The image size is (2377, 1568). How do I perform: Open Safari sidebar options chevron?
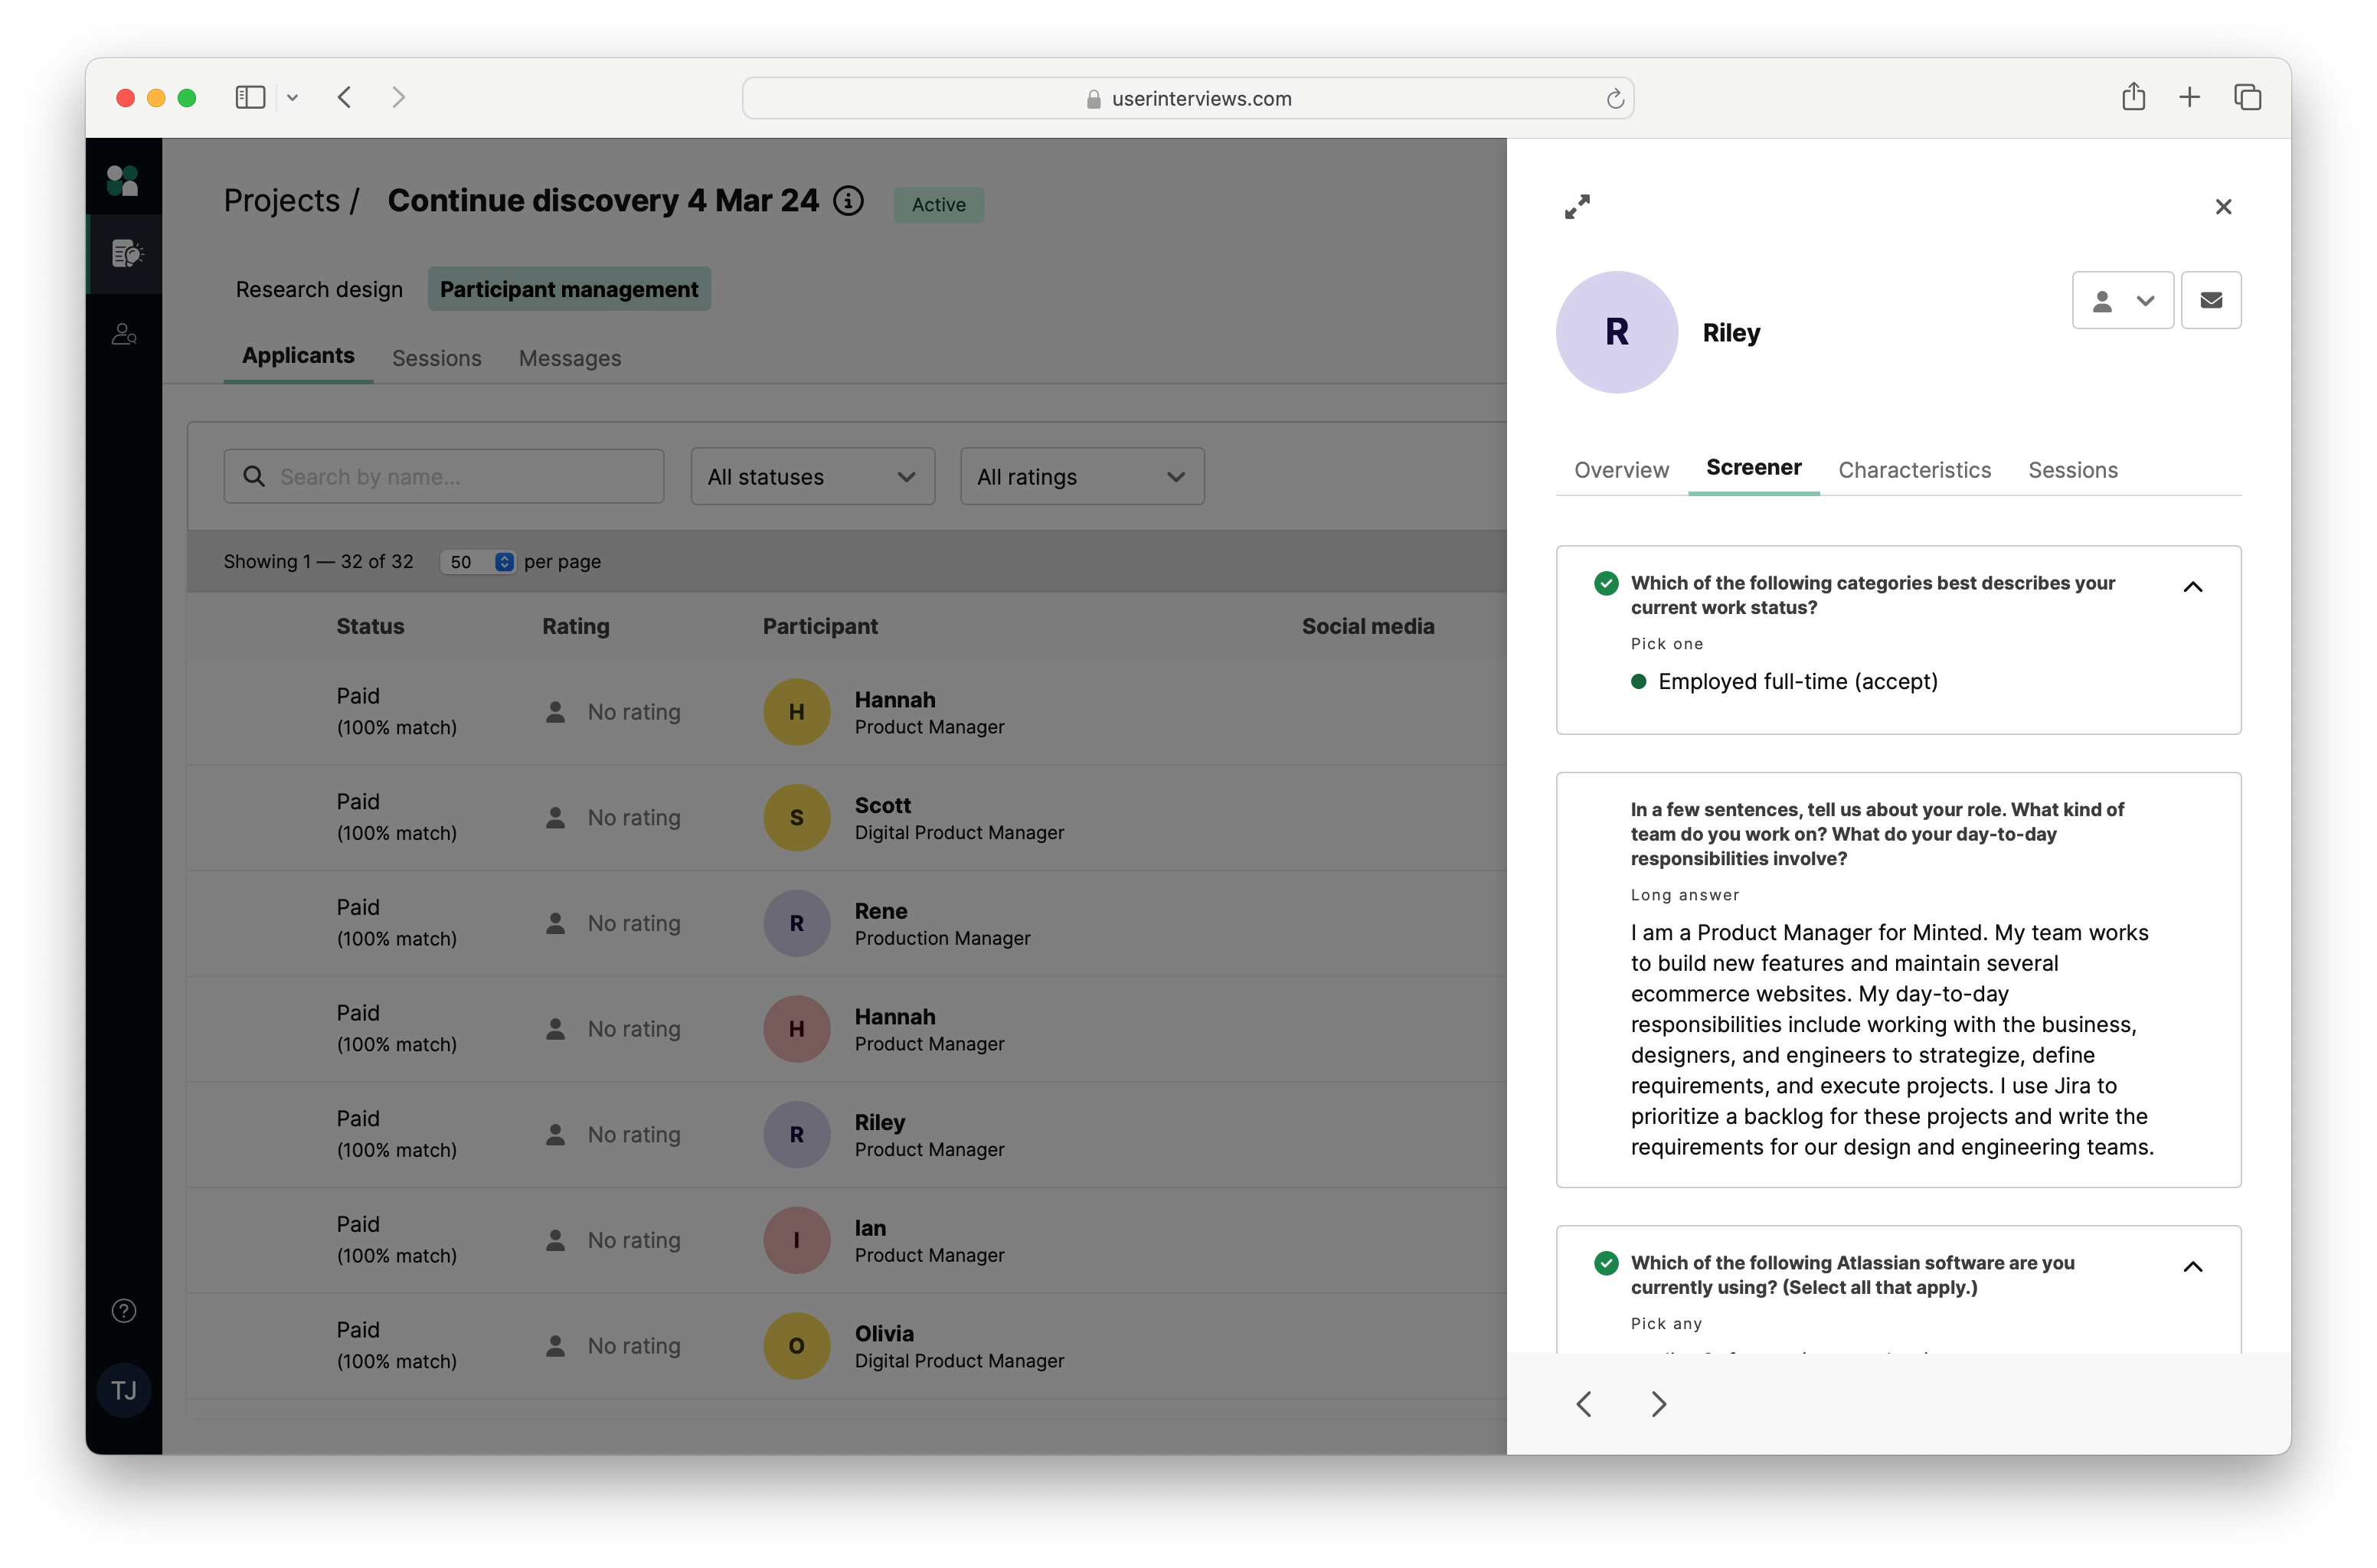tap(292, 97)
